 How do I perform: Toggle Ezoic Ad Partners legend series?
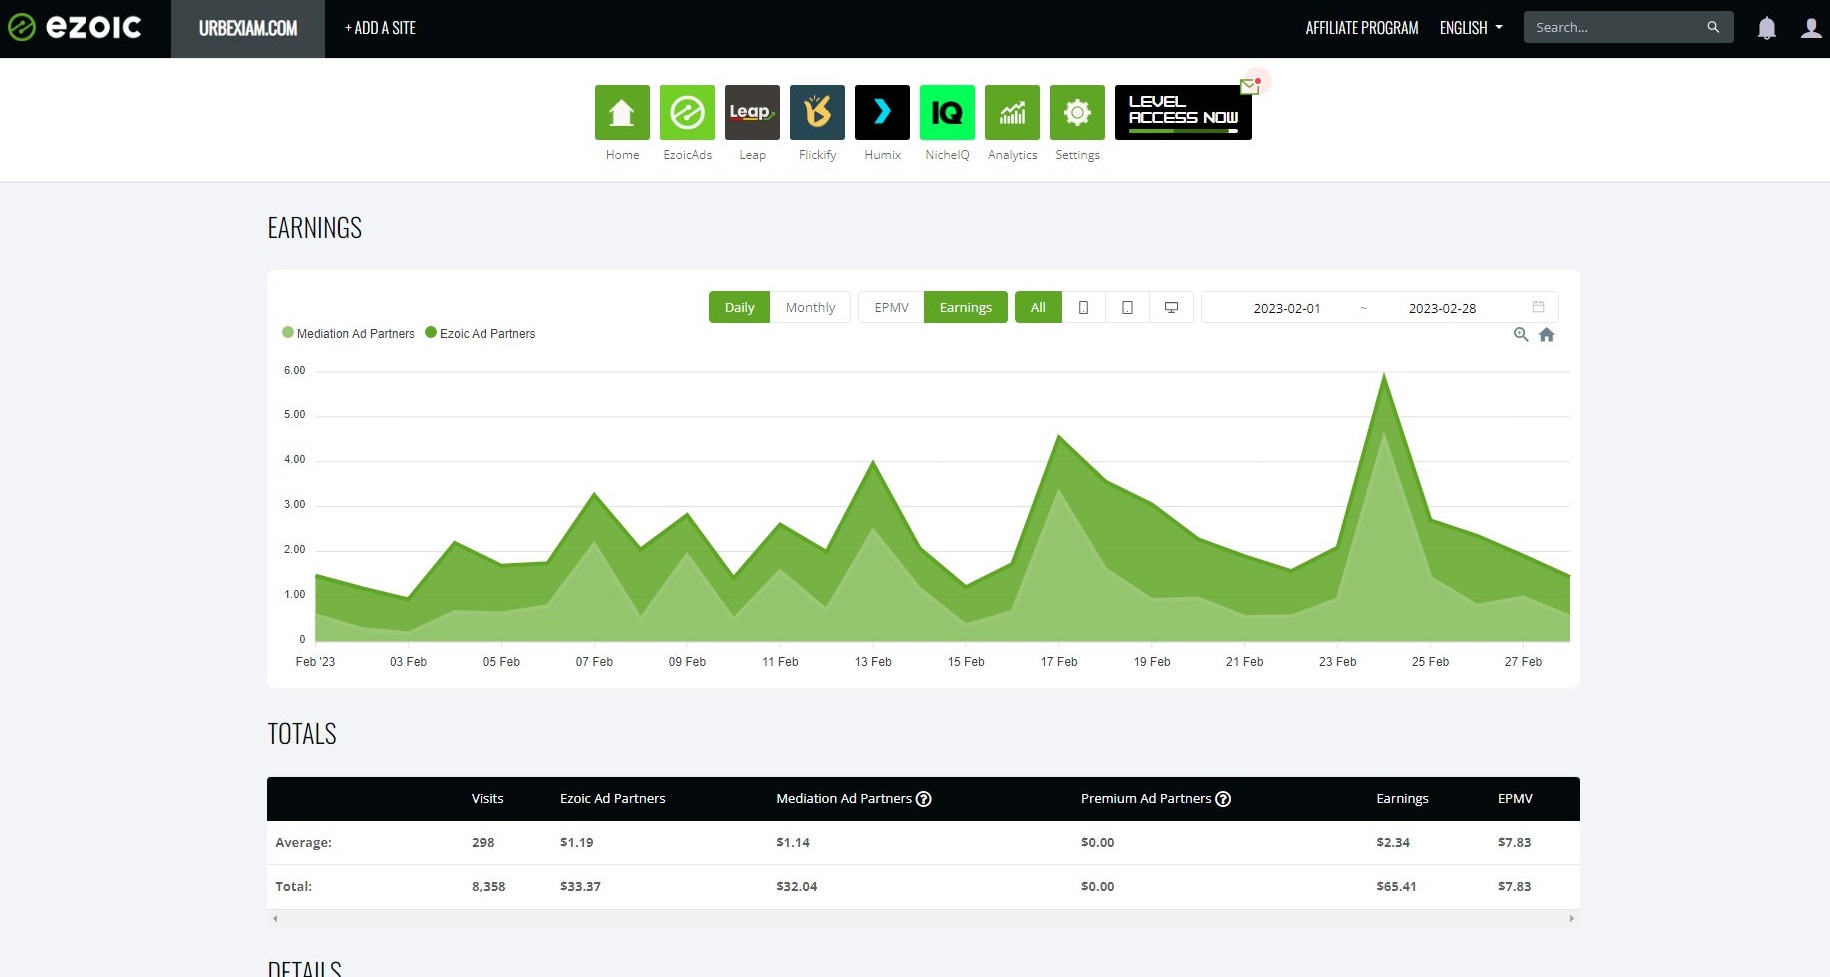(480, 333)
